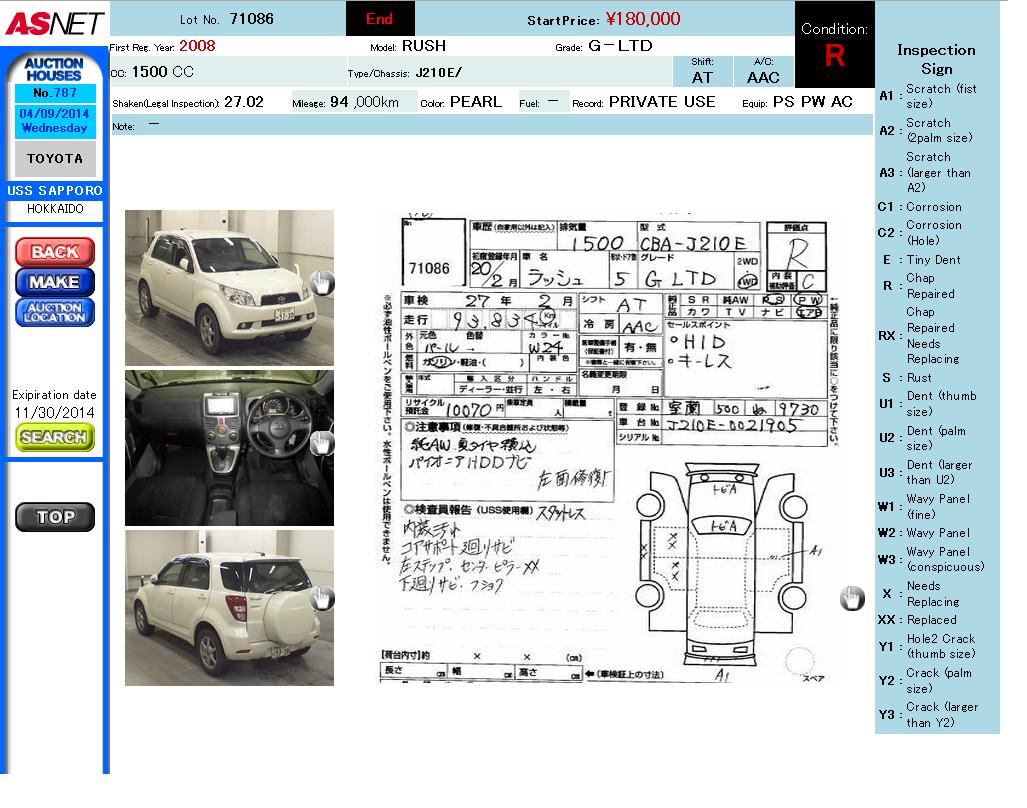Click the Grade G-LTD value
1027x808 pixels.
[x=620, y=46]
